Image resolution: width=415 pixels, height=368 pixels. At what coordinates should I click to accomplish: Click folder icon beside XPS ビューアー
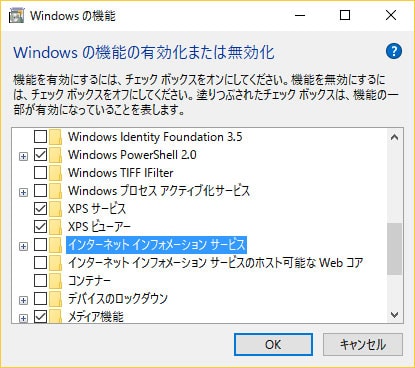tap(55, 227)
